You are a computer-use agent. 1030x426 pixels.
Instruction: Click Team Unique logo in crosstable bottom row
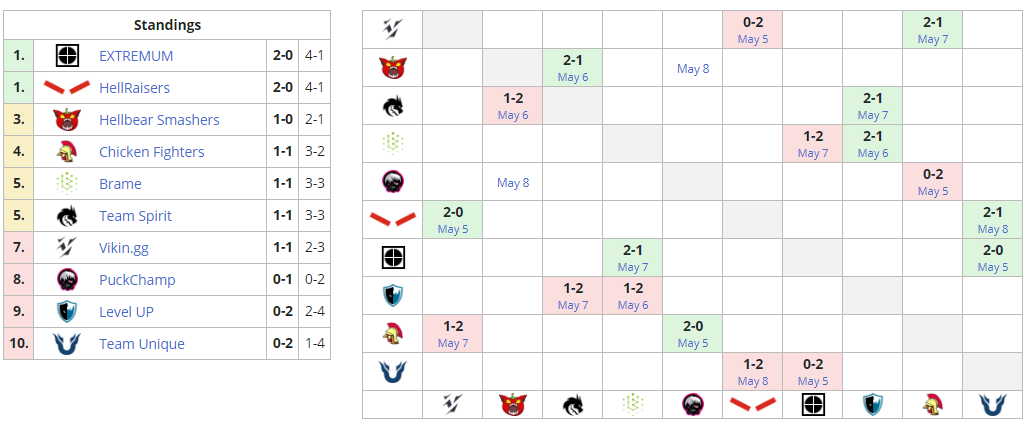[x=992, y=404]
